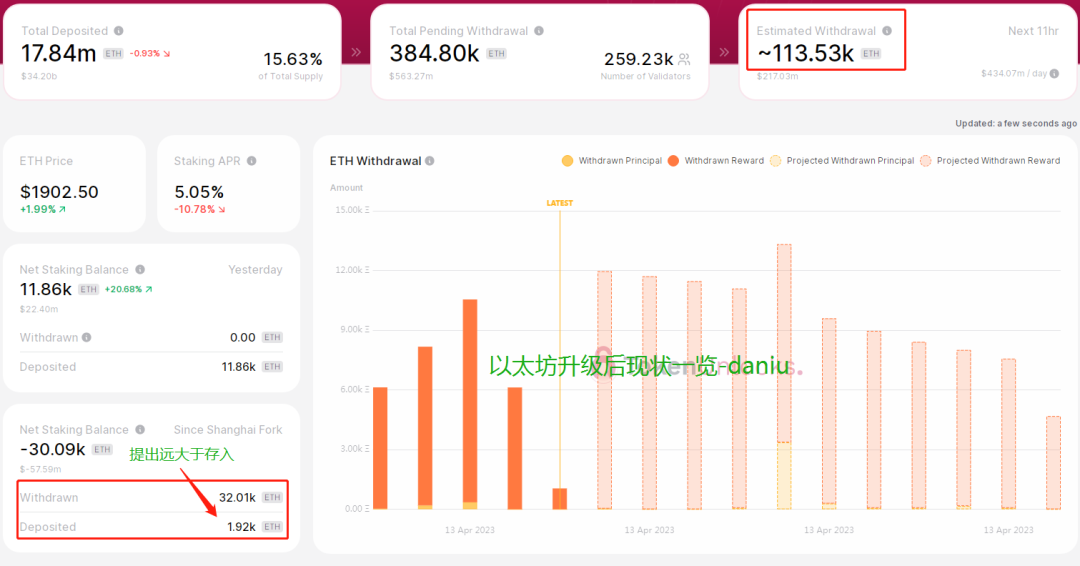Click the $1902.50 ETH Price value
The width and height of the screenshot is (1080, 566).
tap(59, 192)
